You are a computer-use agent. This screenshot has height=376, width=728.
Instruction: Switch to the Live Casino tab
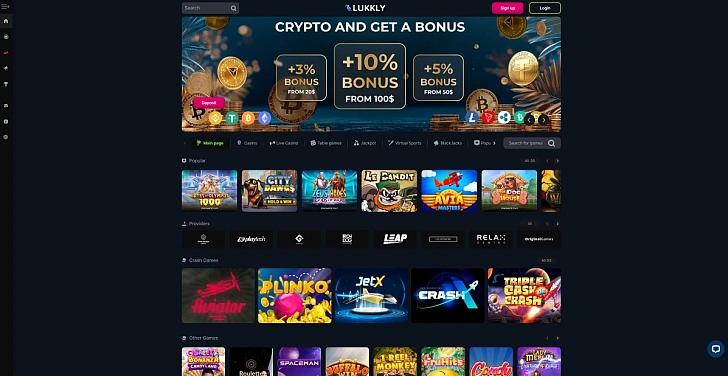pos(284,143)
